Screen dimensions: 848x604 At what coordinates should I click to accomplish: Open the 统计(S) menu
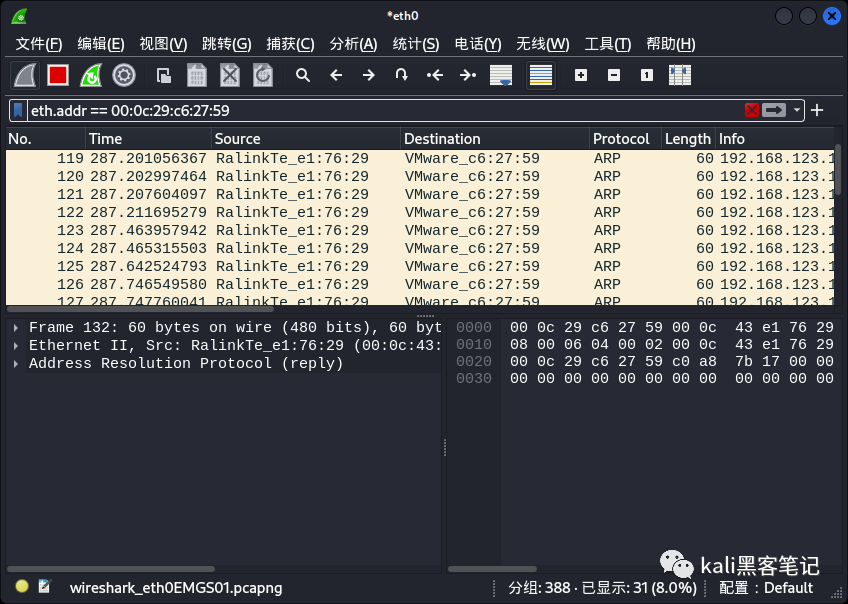tap(416, 44)
